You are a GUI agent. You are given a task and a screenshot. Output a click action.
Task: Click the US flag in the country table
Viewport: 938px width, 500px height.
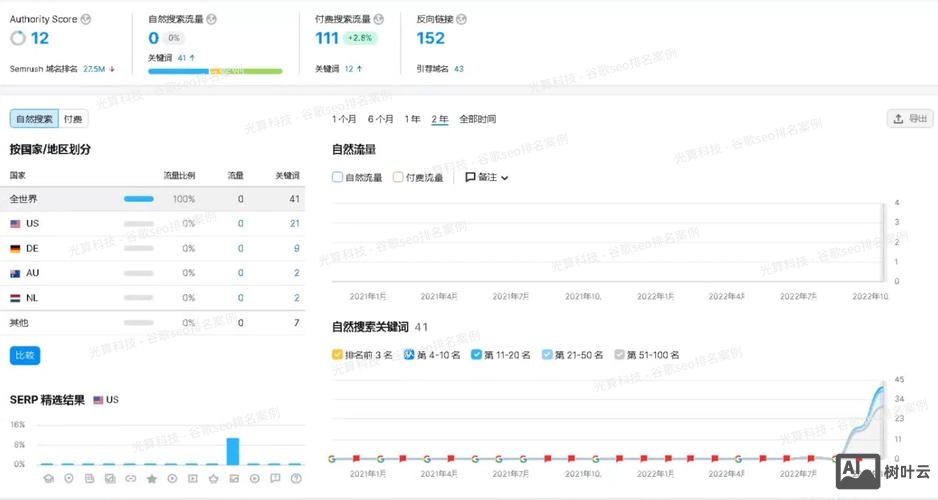(x=16, y=224)
